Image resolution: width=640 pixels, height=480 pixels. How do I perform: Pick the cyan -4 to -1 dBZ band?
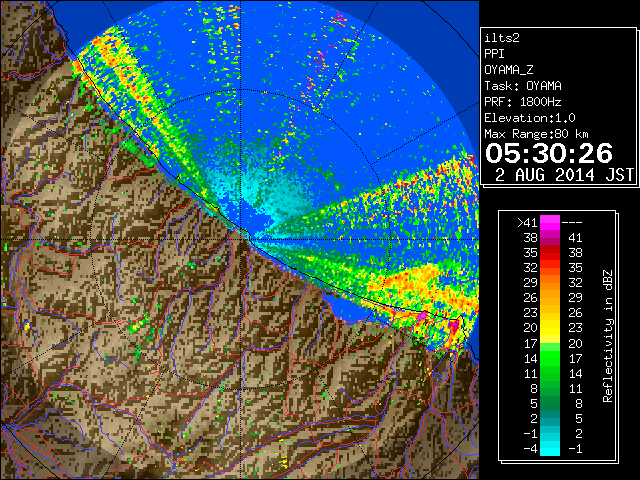550,449
